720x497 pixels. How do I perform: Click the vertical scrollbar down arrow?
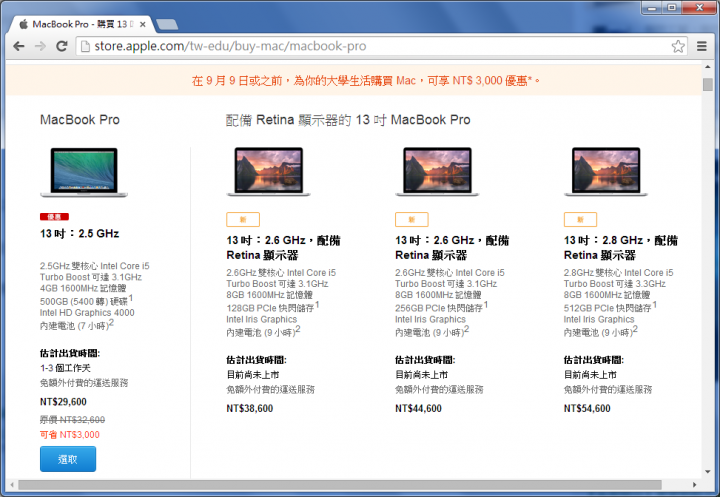[708, 472]
